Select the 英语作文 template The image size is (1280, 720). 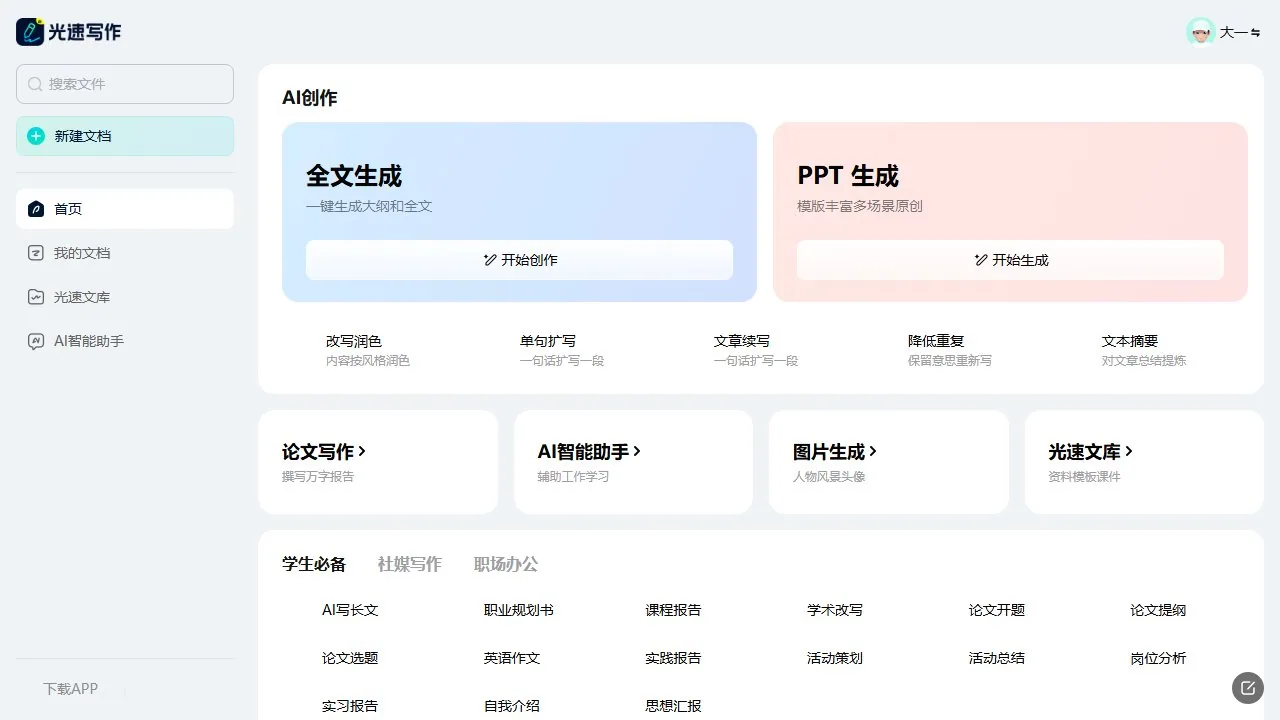point(512,658)
